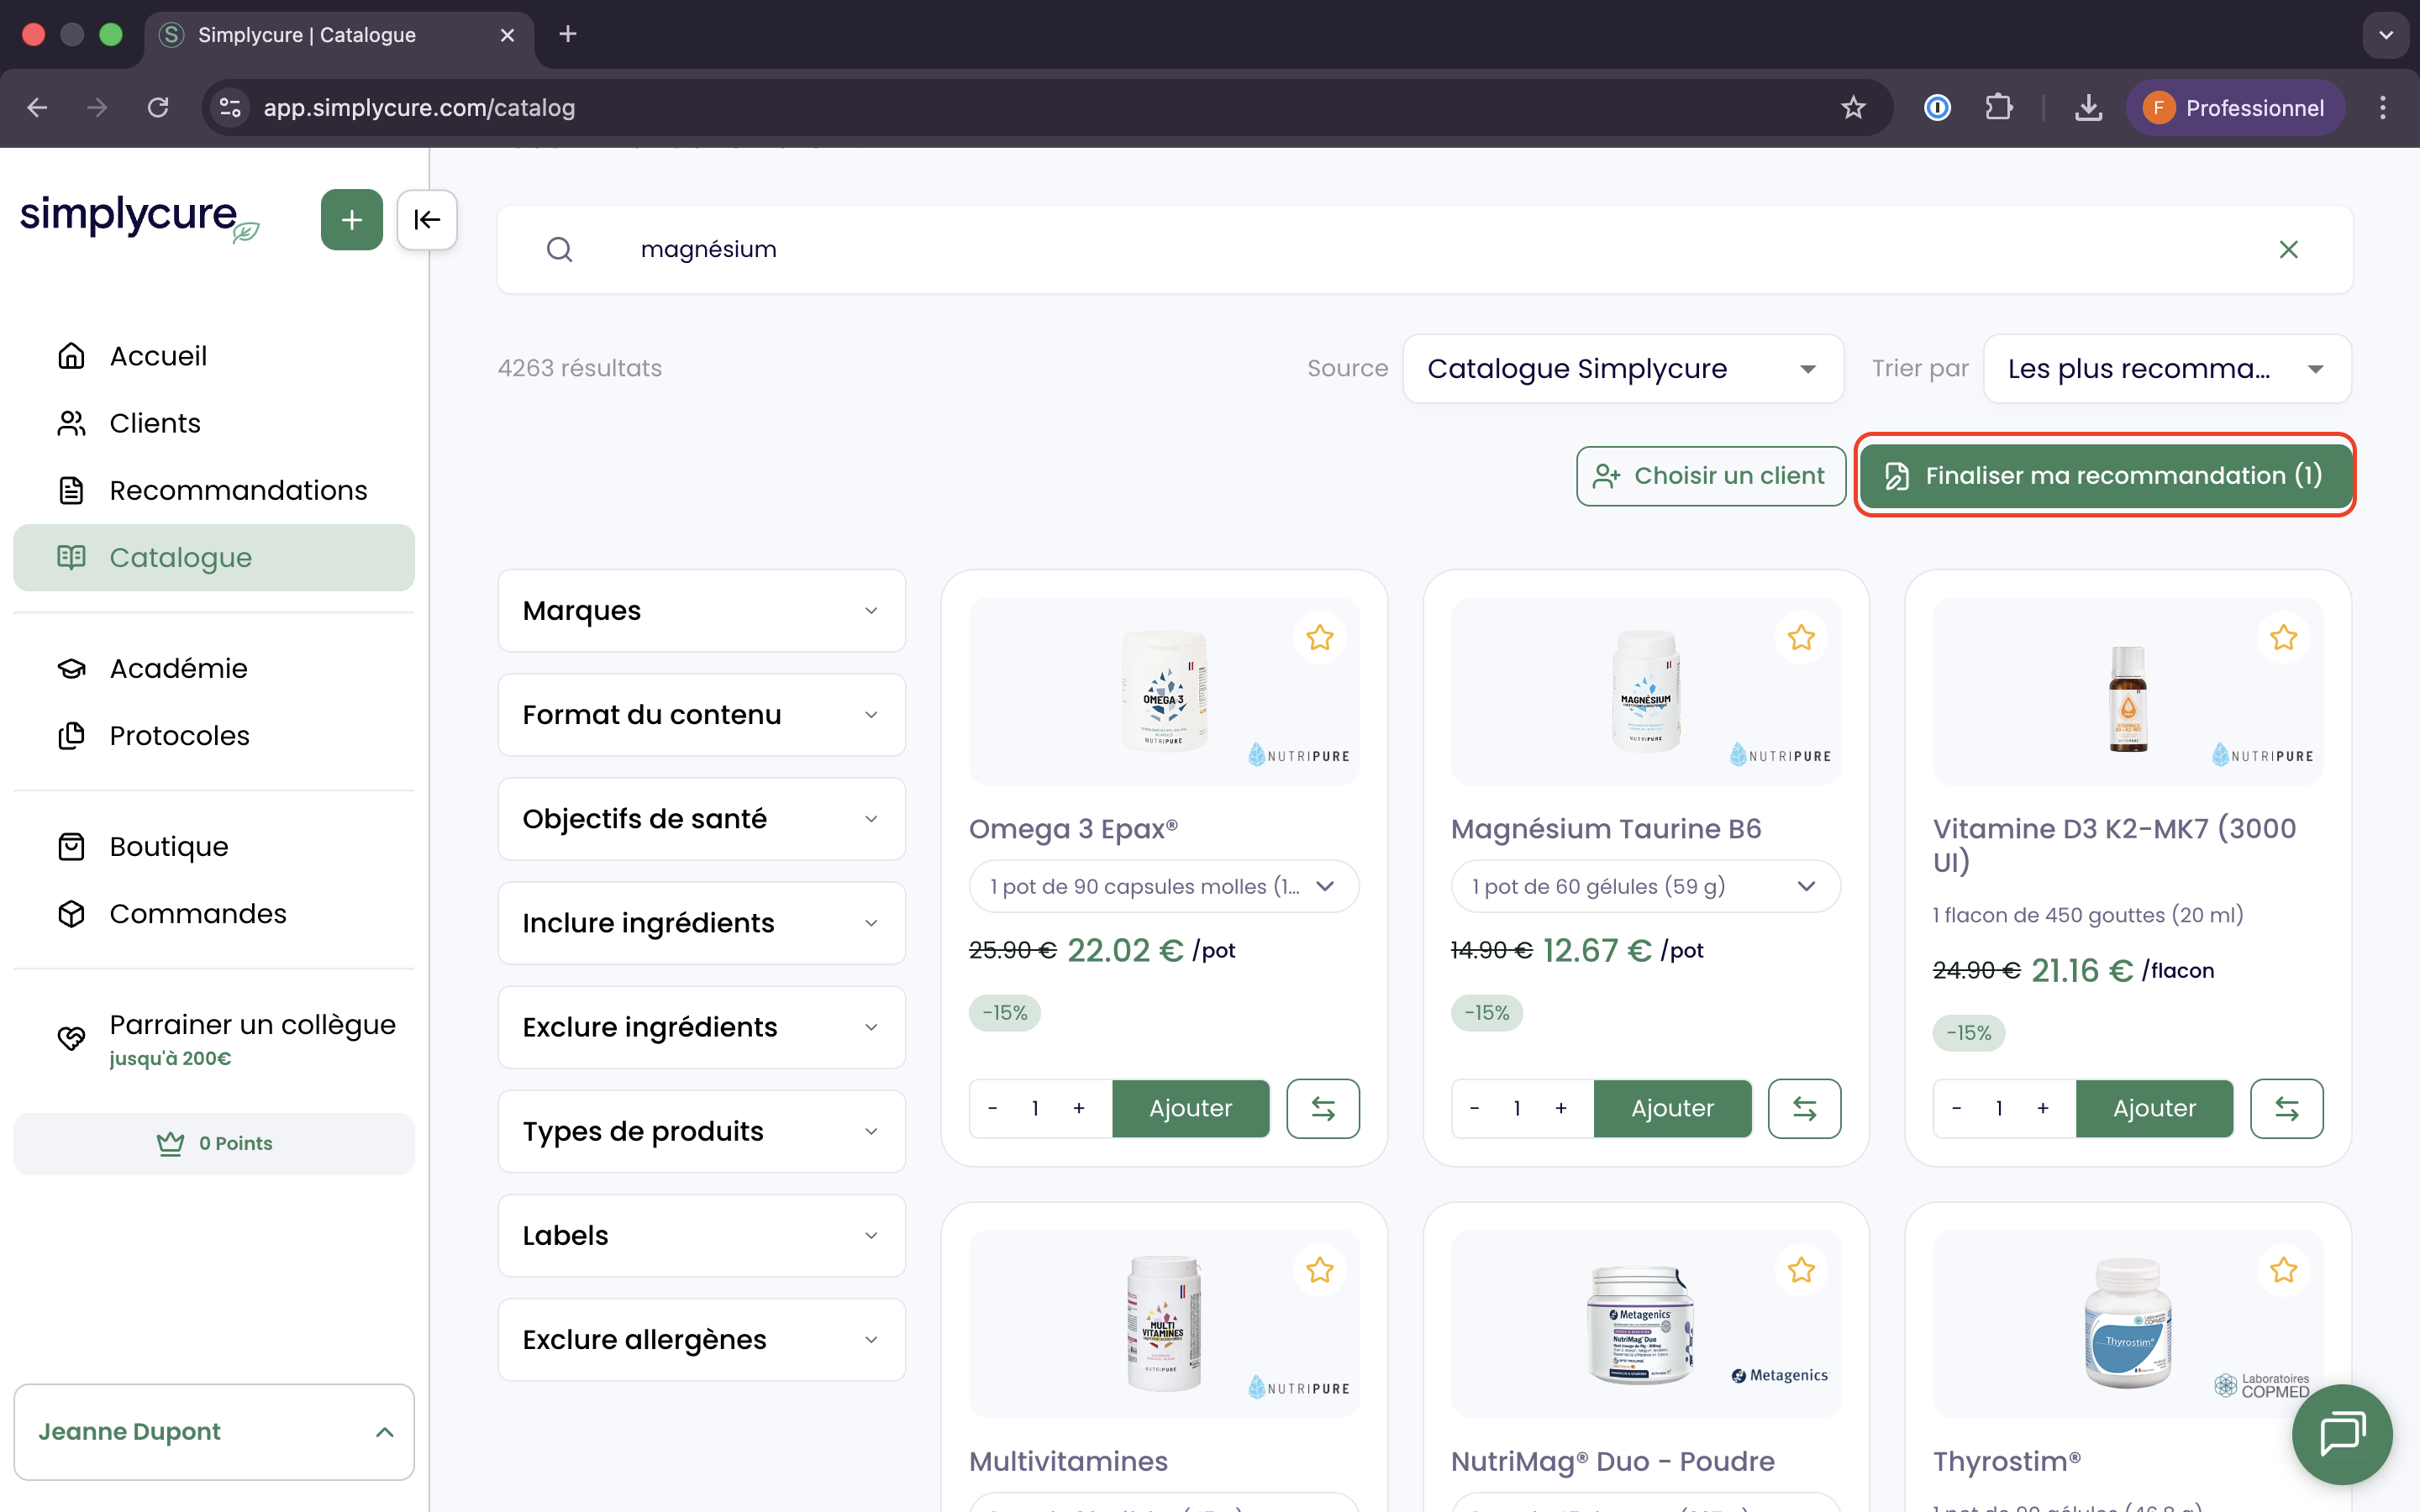
Task: Bookmark this page with the star icon
Action: pyautogui.click(x=1853, y=108)
